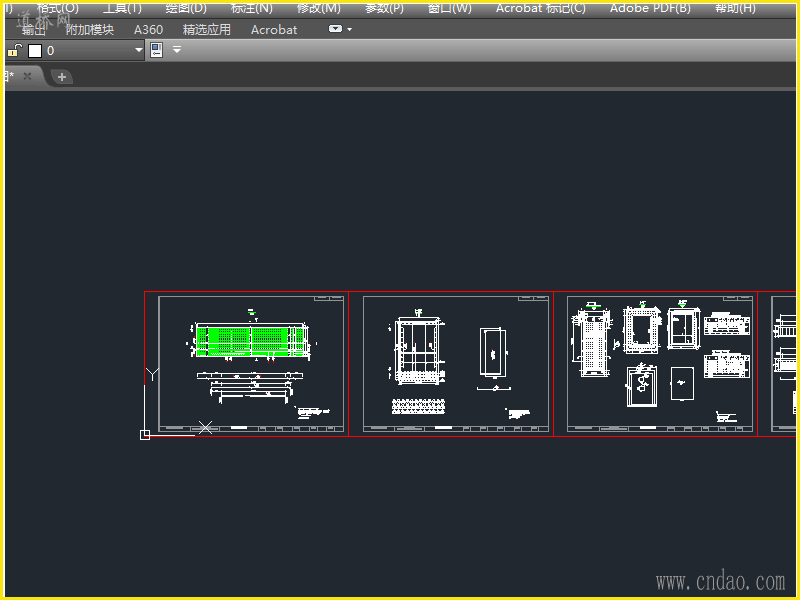Switch to the 精选应用 ribbon tab
The height and width of the screenshot is (600, 800).
click(207, 30)
